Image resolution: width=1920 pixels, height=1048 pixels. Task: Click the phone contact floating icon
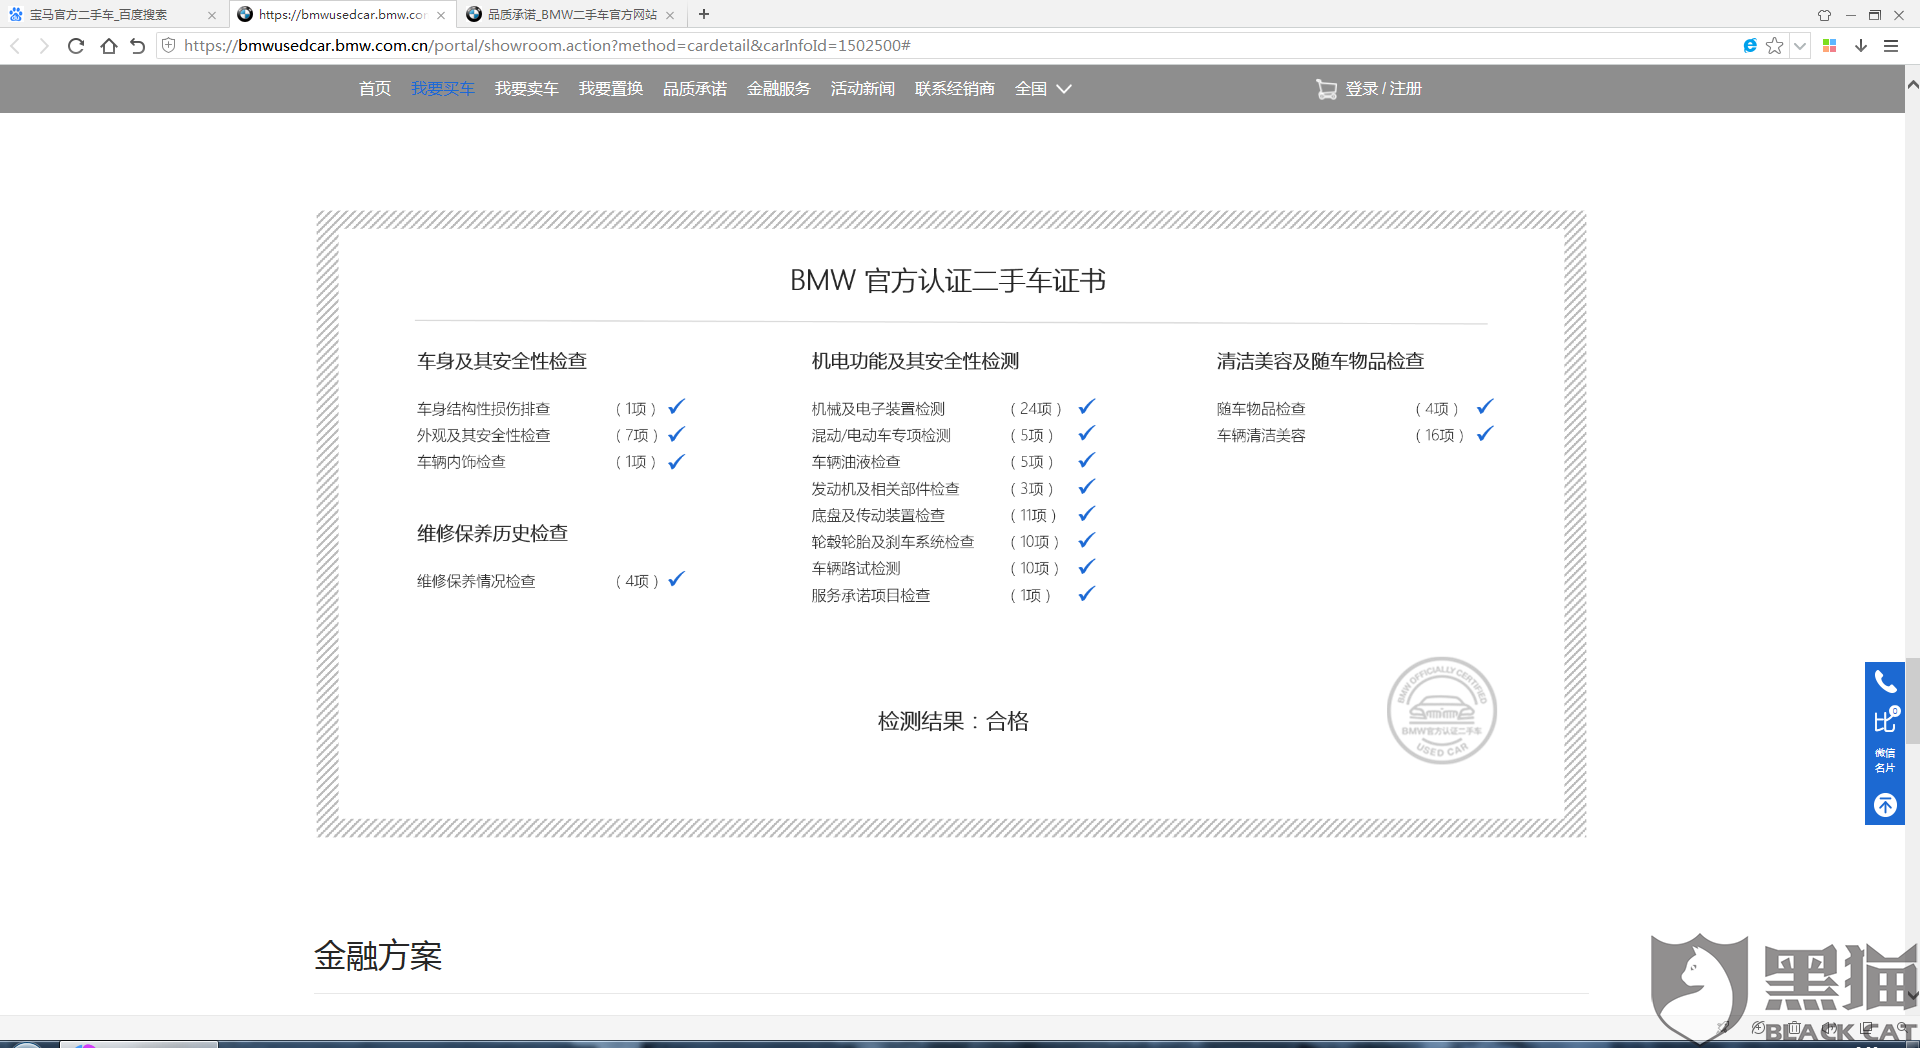1885,682
